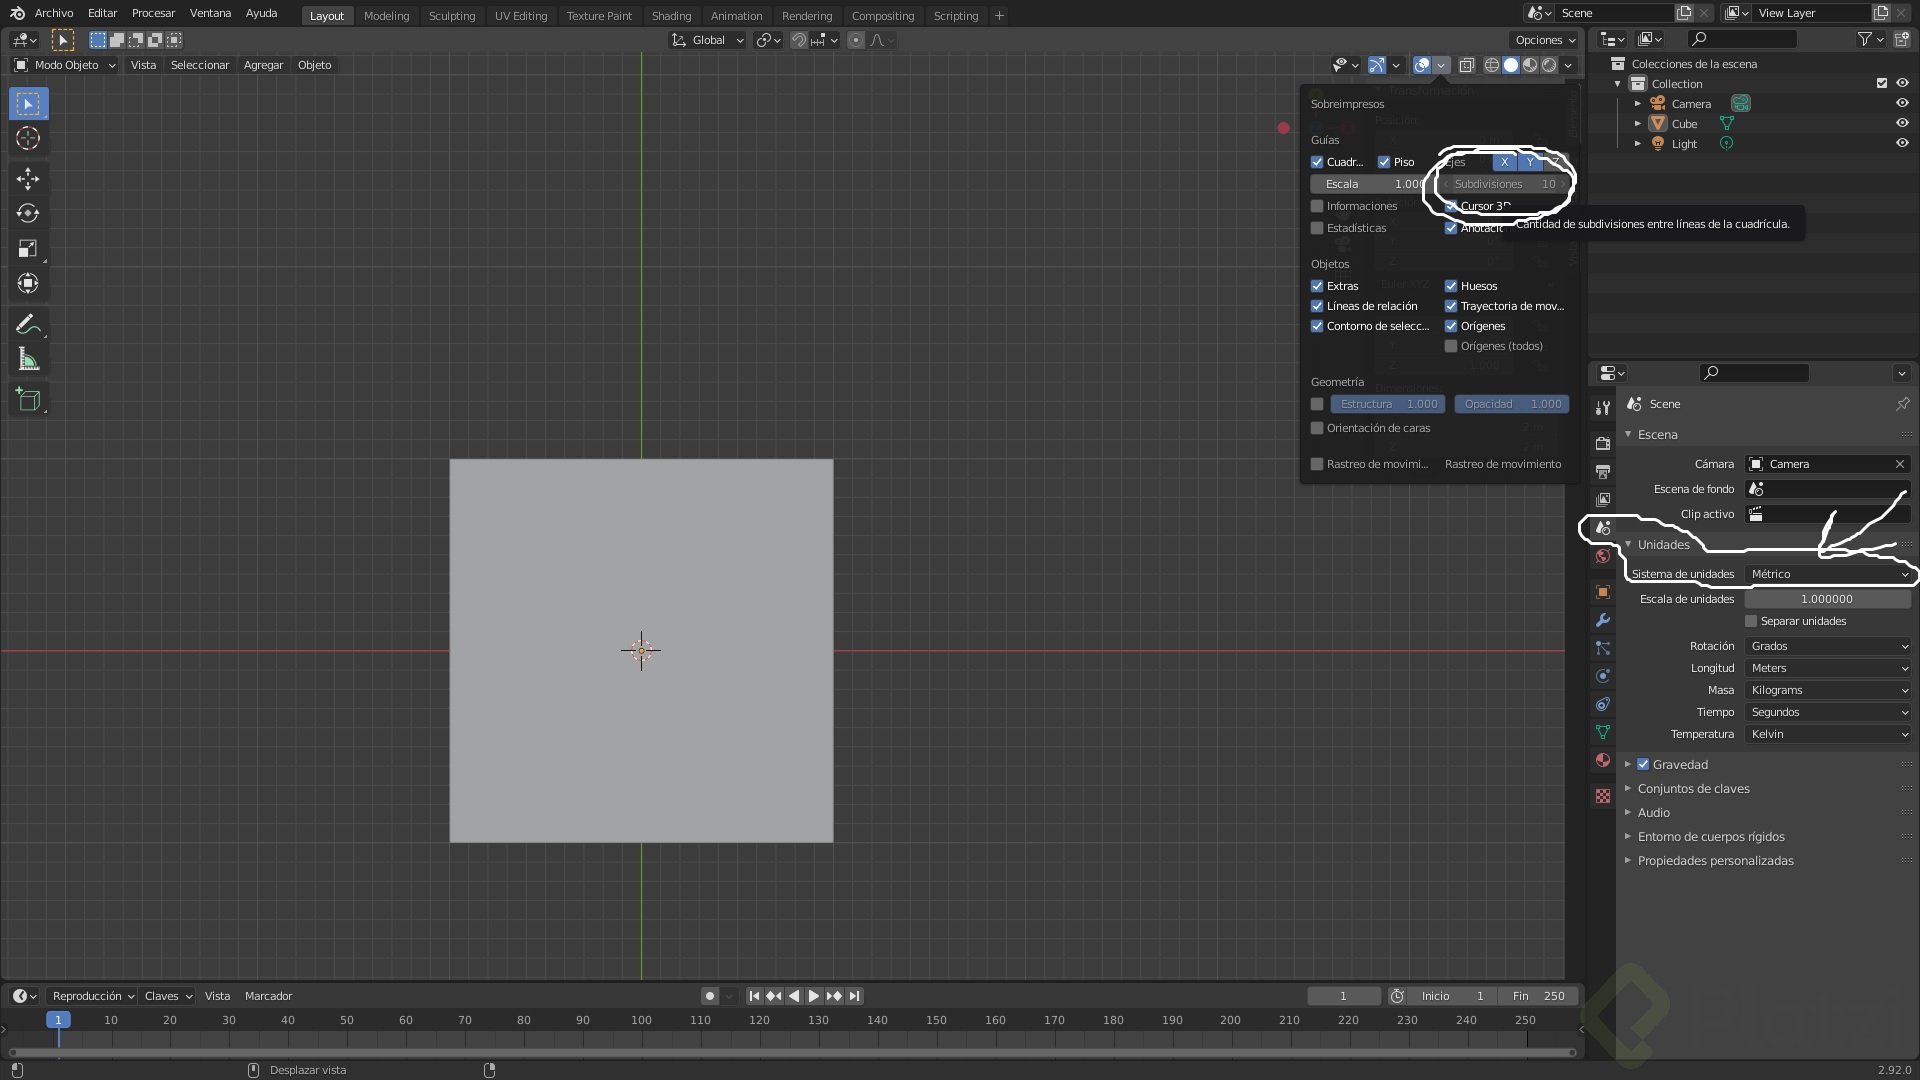This screenshot has height=1080, width=1920.
Task: Open Modifier properties wrench tab
Action: 1603,620
